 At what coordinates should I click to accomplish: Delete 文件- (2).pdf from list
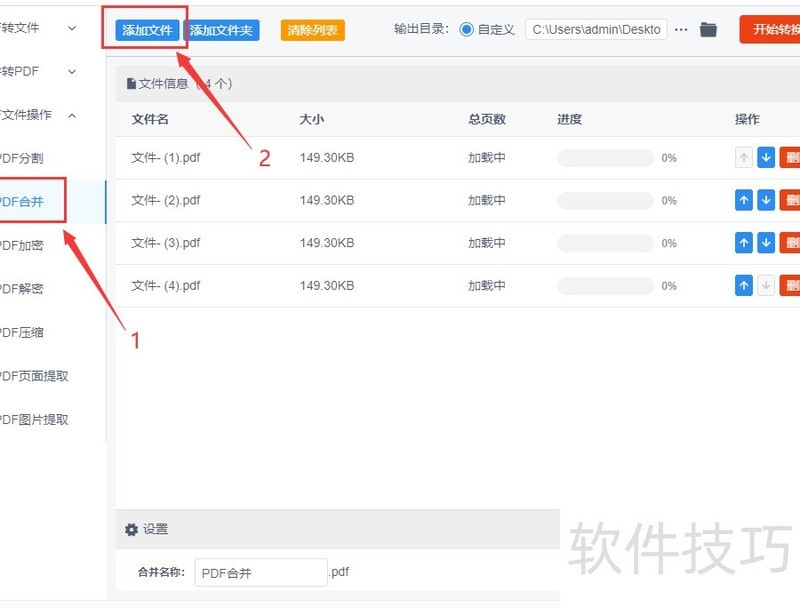(x=790, y=200)
